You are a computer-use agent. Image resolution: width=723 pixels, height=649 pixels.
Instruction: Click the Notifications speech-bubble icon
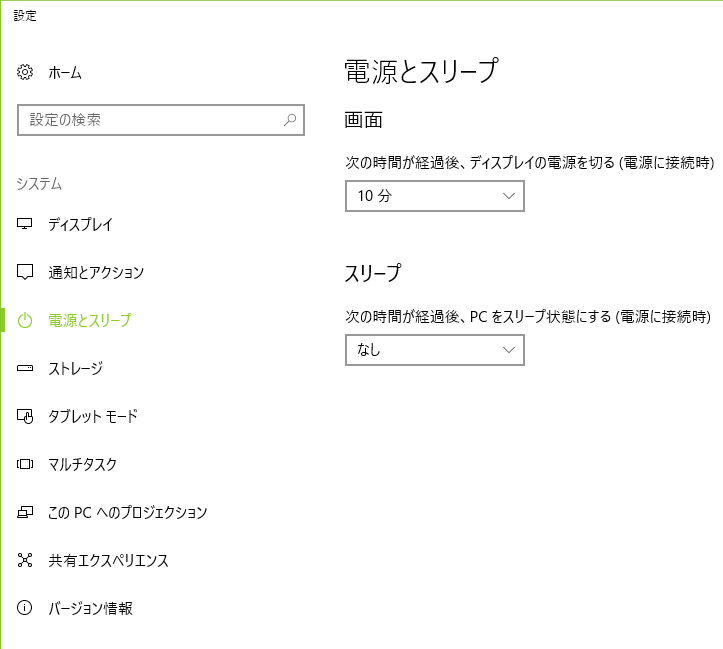click(25, 272)
